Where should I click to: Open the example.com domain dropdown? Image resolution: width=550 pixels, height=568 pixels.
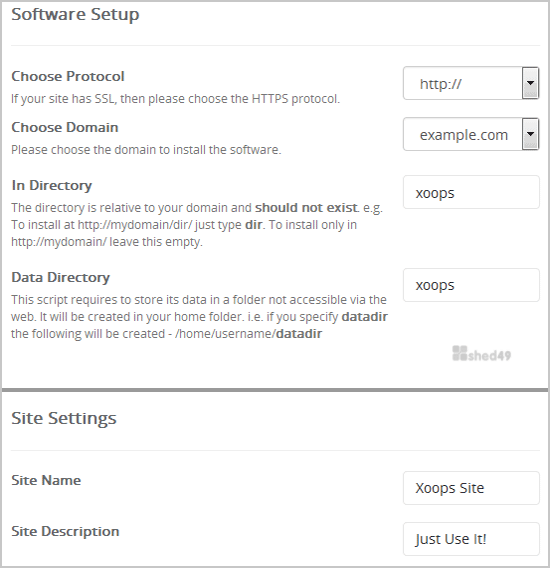471,134
